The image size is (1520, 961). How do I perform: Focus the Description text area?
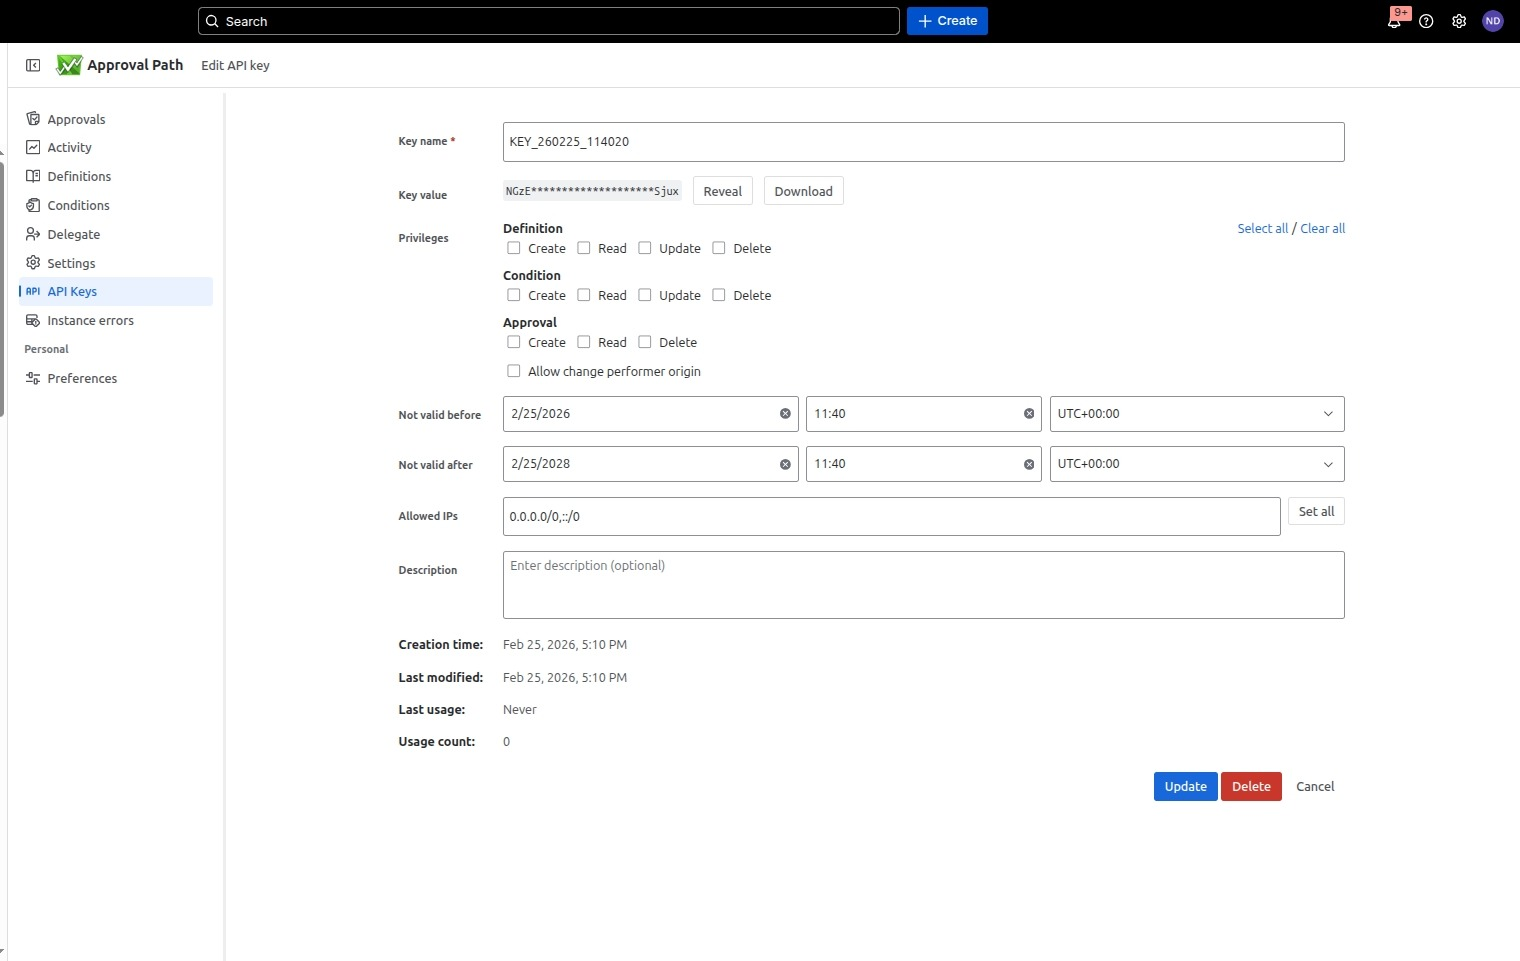922,585
